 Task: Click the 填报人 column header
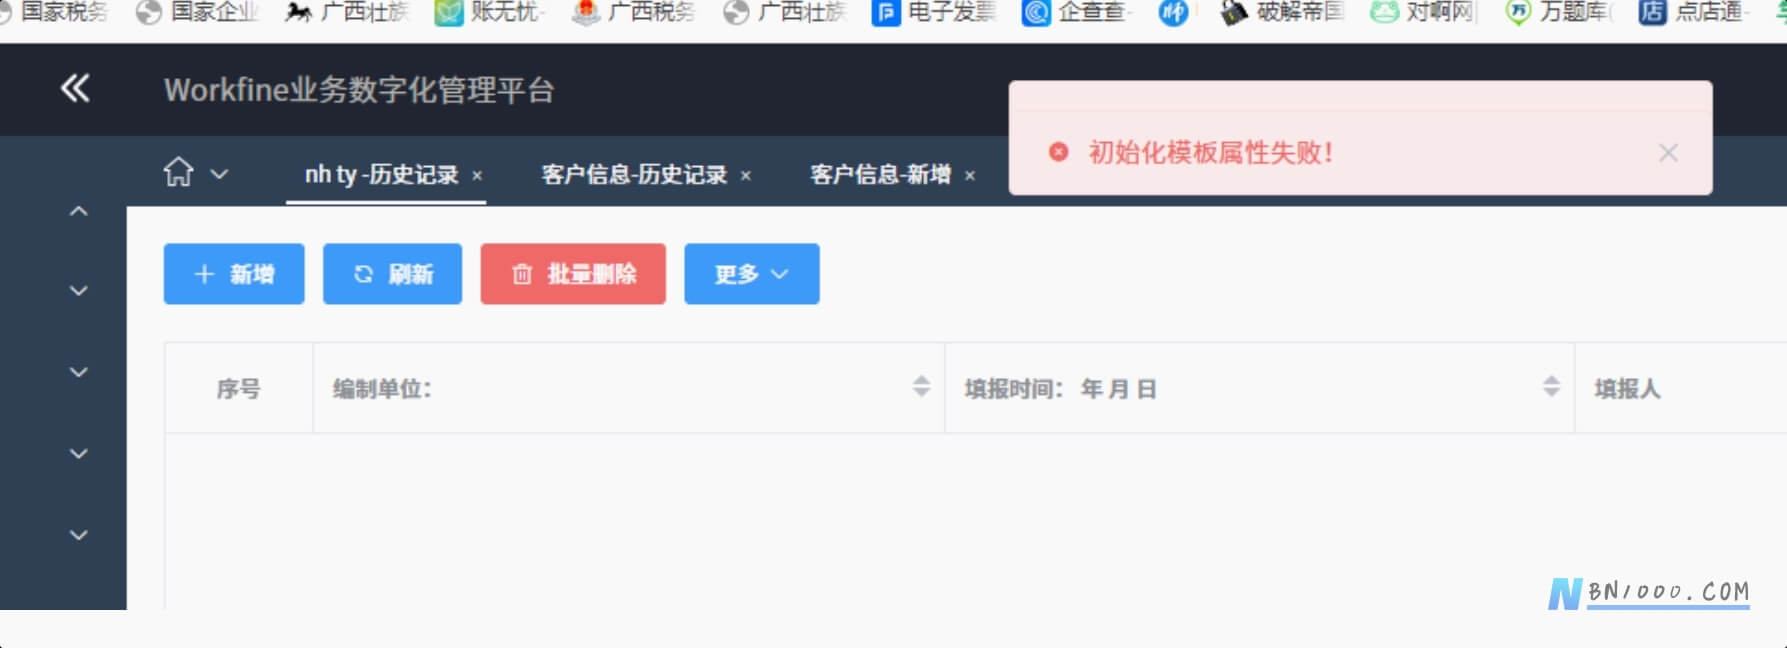pos(1627,389)
